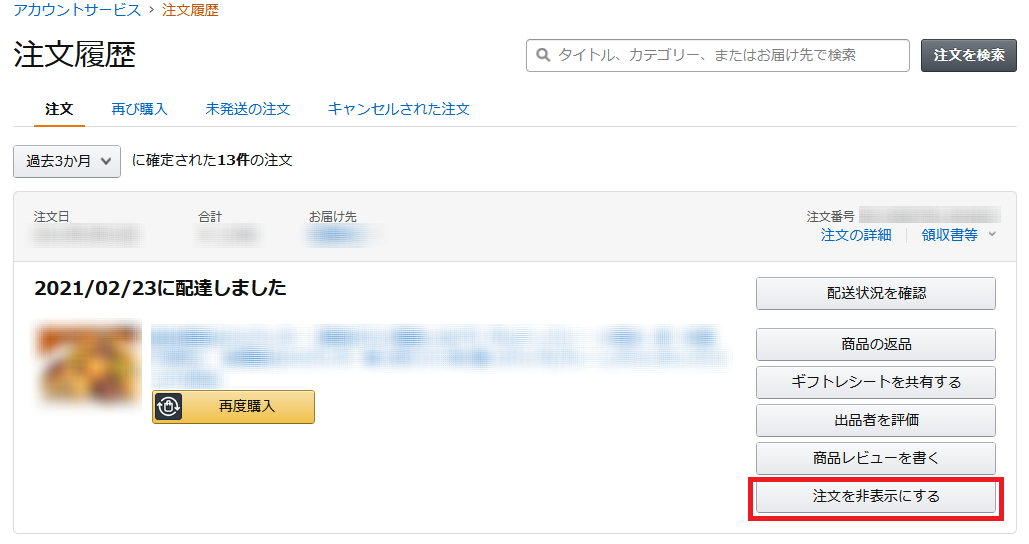Image resolution: width=1029 pixels, height=544 pixels.
Task: Open the 領収書等 link
Action: tap(949, 235)
